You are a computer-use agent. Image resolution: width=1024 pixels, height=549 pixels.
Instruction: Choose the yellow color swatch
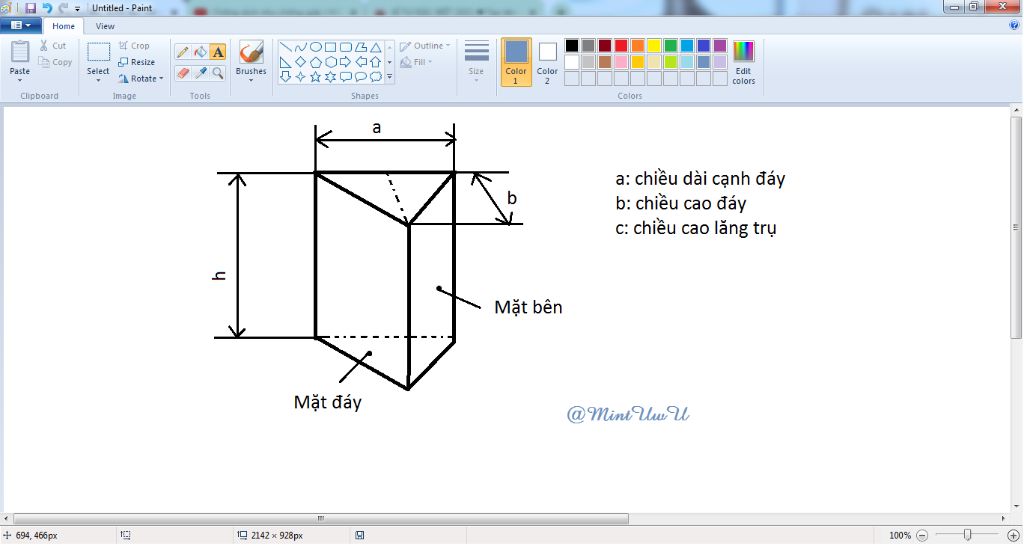[x=654, y=46]
